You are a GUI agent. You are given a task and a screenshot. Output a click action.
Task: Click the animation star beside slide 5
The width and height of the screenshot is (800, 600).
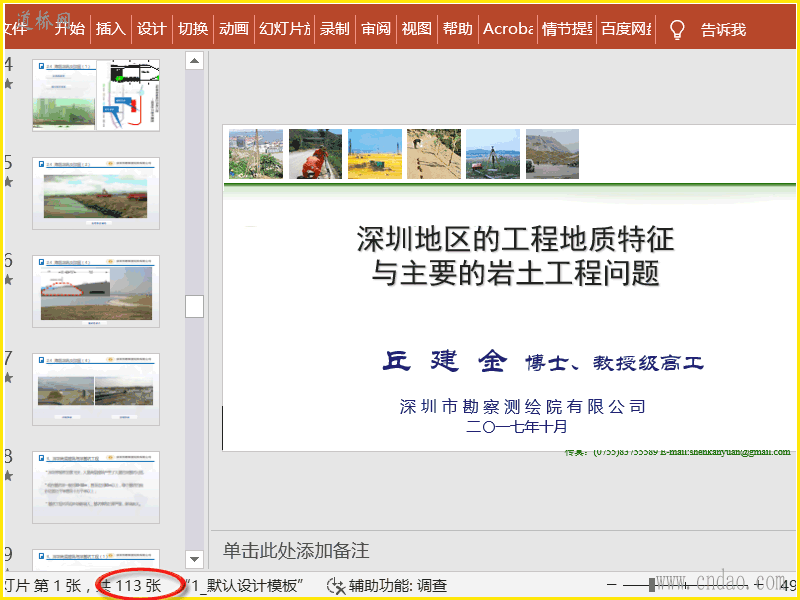click(x=8, y=182)
